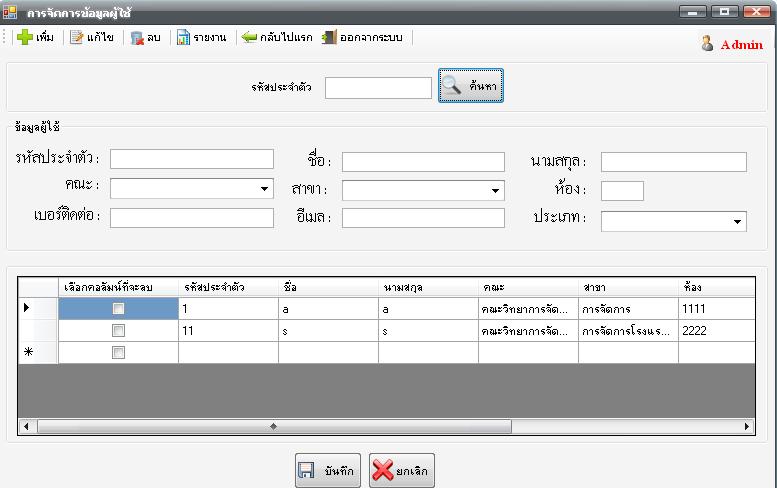Maximize the user management window
Viewport: 777px width, 488px height.
pos(724,11)
